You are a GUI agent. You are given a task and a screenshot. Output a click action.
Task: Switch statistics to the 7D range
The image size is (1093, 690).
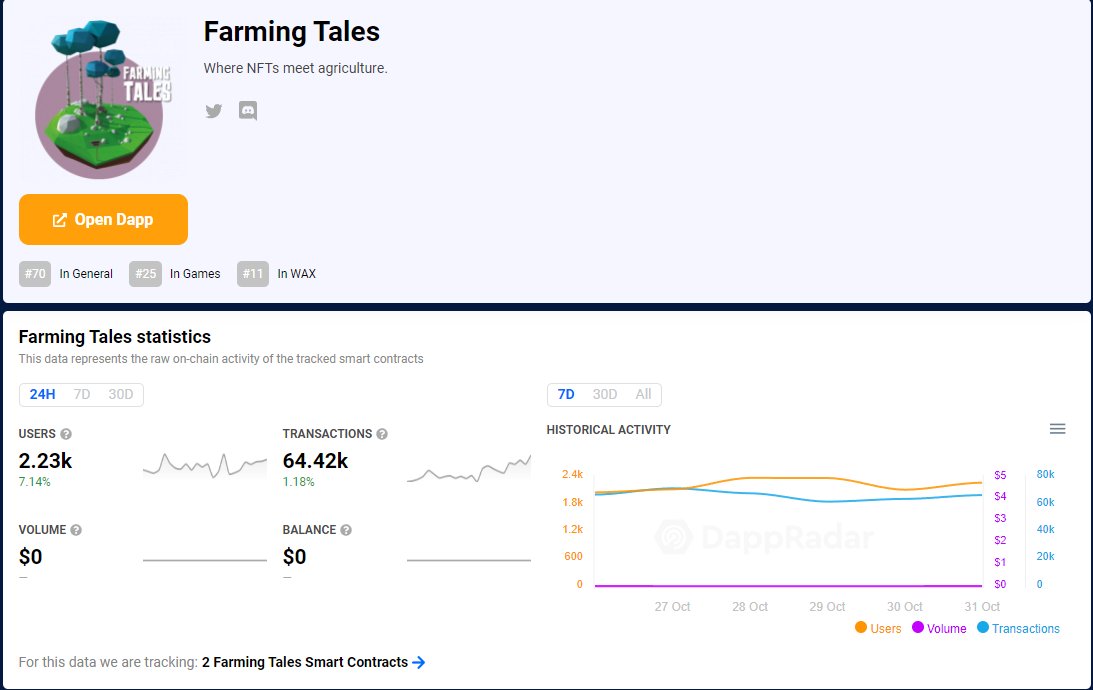pos(82,394)
